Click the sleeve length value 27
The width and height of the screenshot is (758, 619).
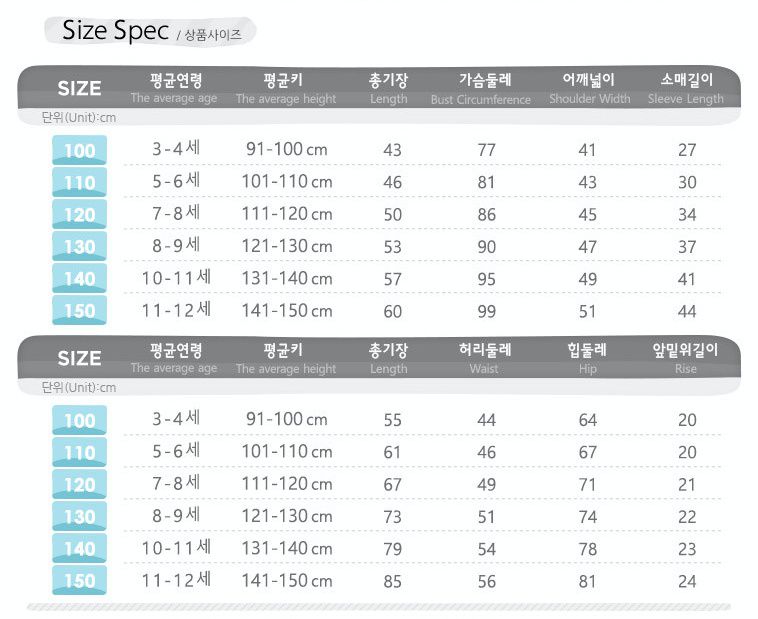click(687, 150)
